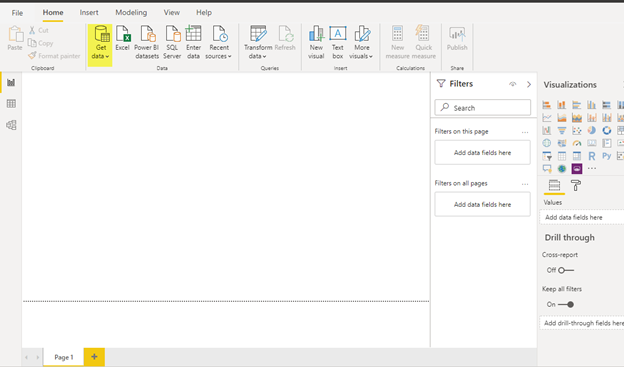Connect to Power BI datasets
Screen dimensions: 624x367
147,42
